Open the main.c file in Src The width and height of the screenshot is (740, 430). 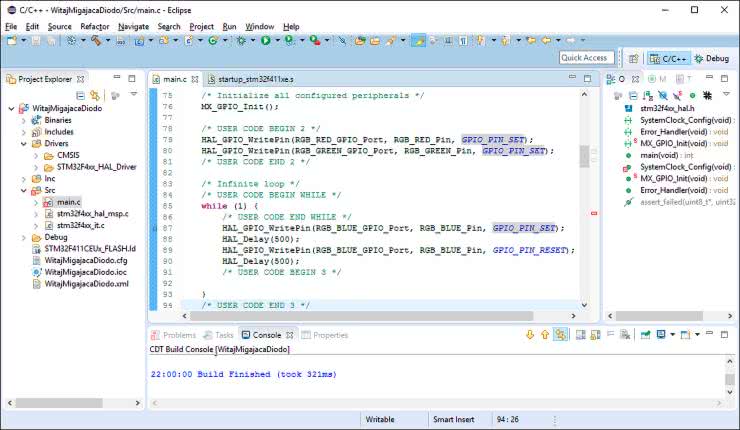point(69,202)
